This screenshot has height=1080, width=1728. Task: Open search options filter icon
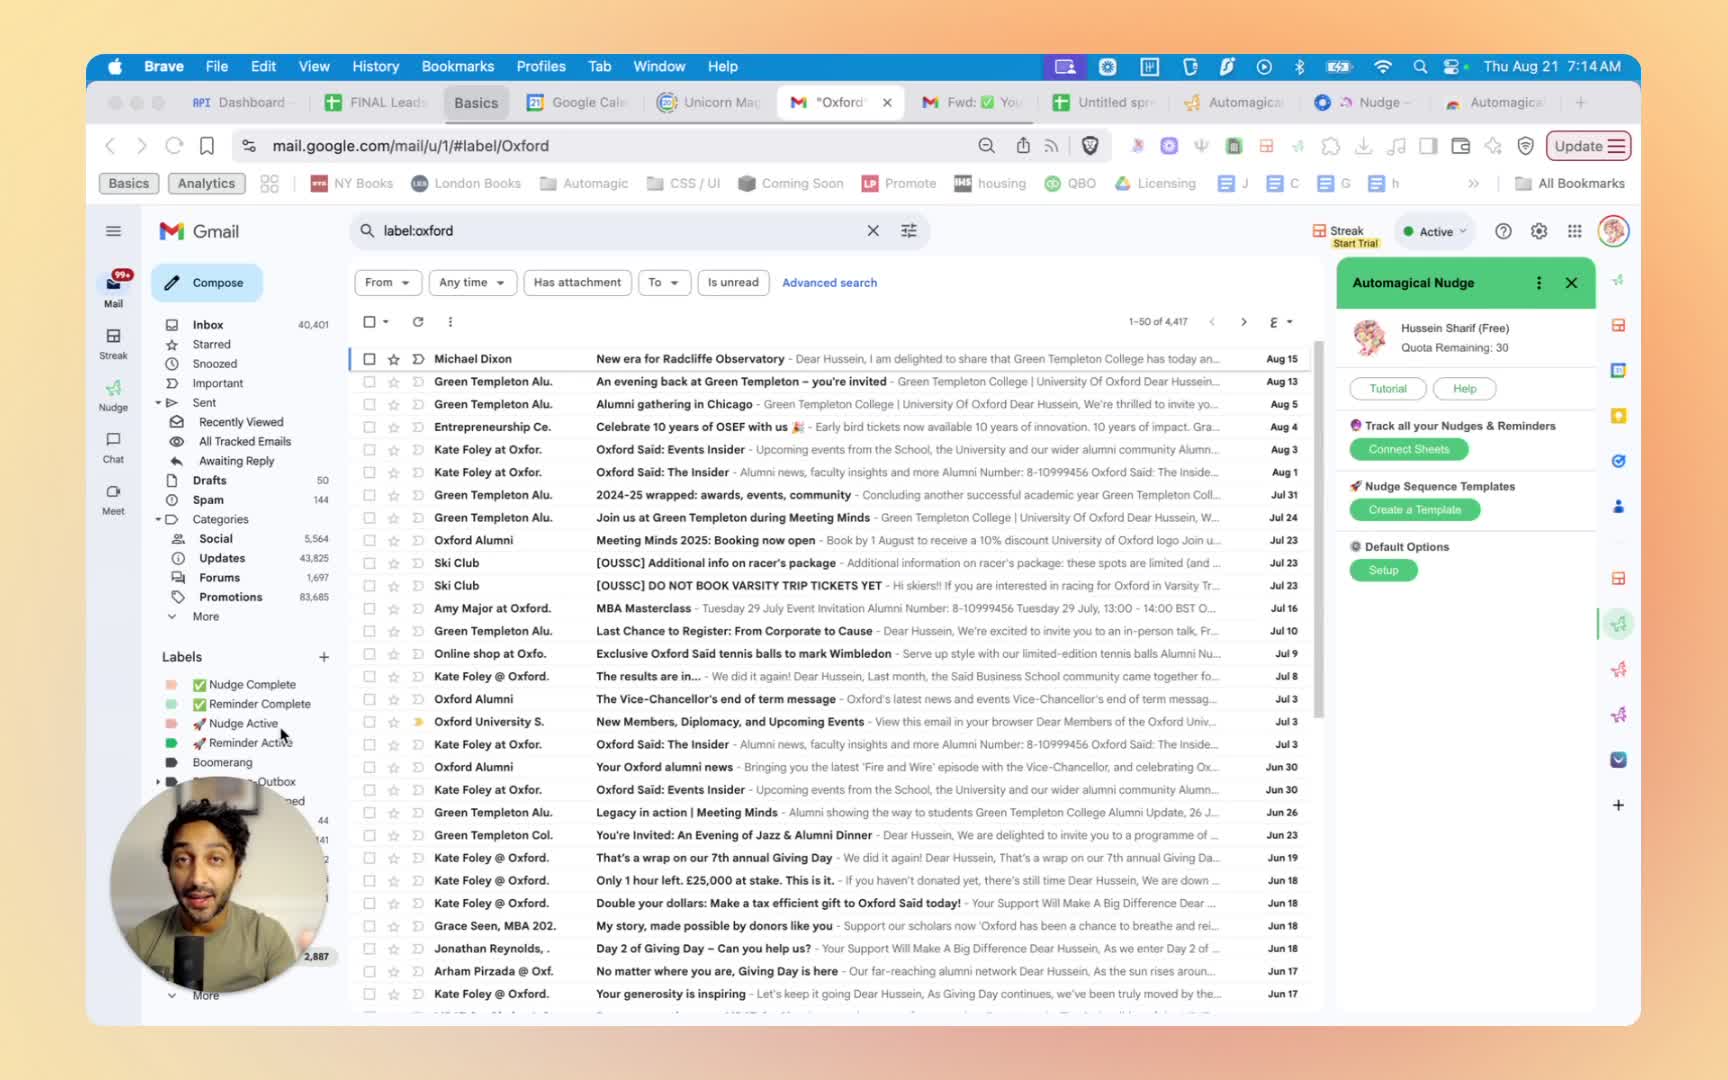point(909,231)
